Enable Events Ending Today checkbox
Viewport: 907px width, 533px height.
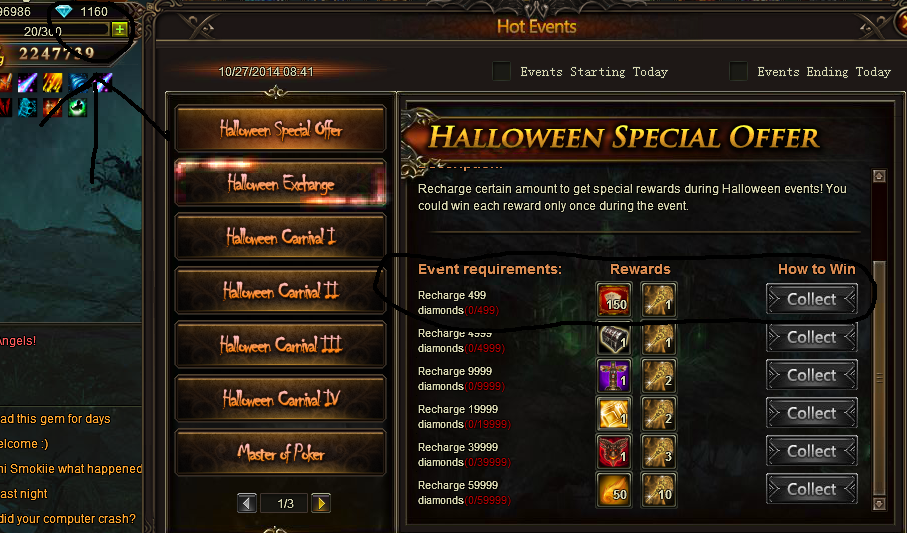point(738,71)
